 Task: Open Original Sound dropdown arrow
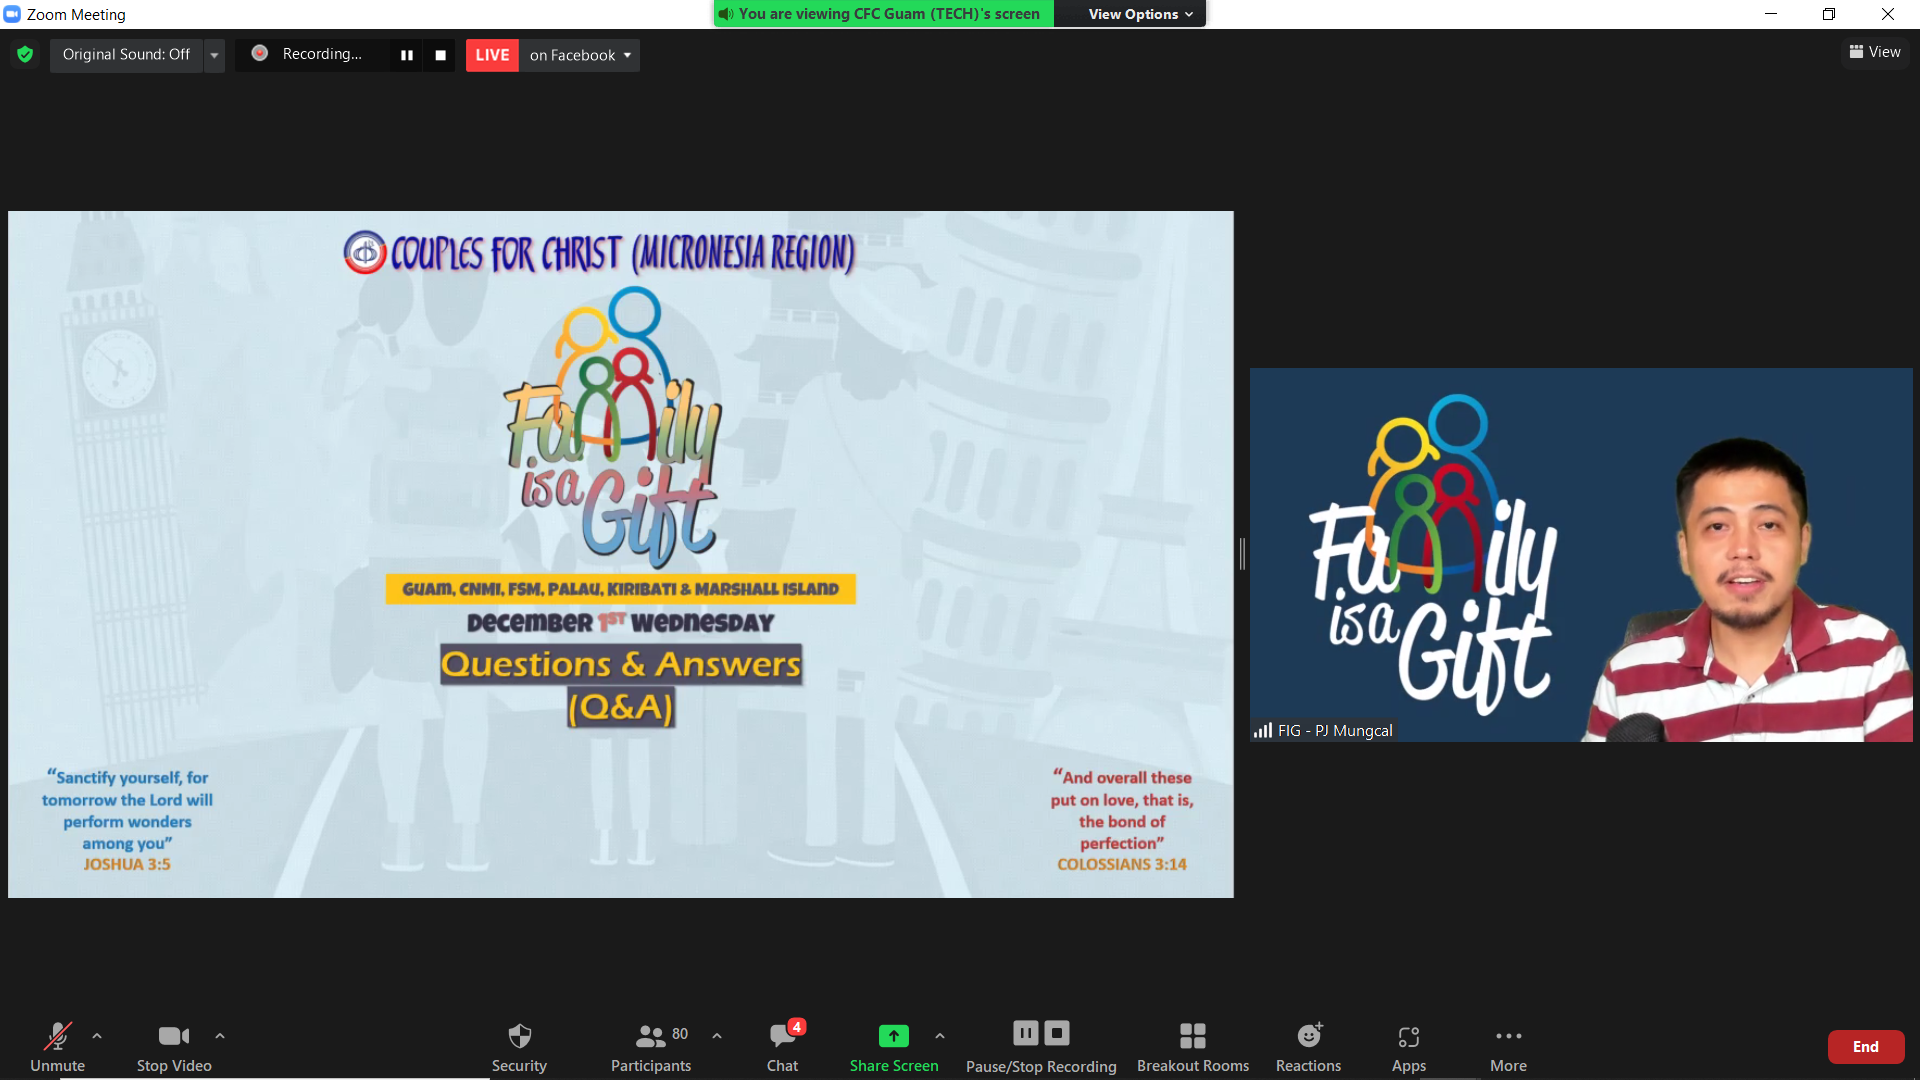coord(214,55)
